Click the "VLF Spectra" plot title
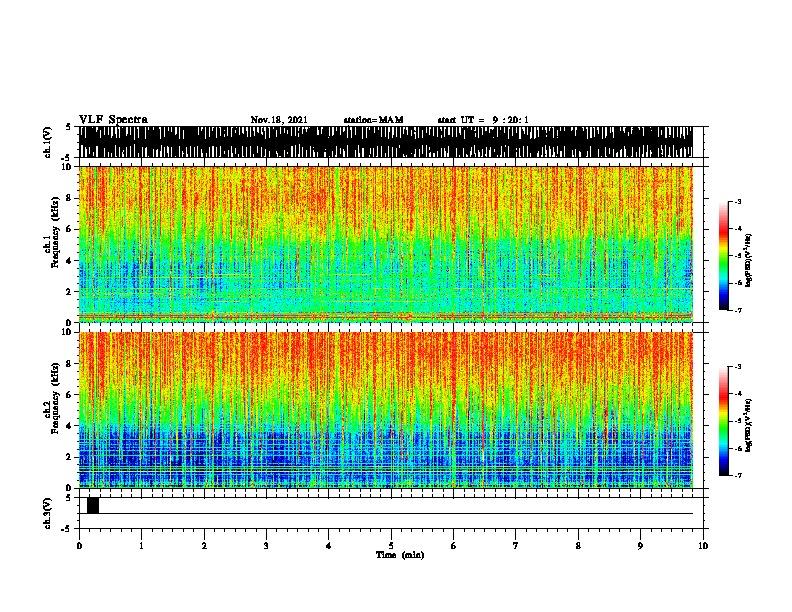Screen dimensions: 792x612 (x=113, y=120)
